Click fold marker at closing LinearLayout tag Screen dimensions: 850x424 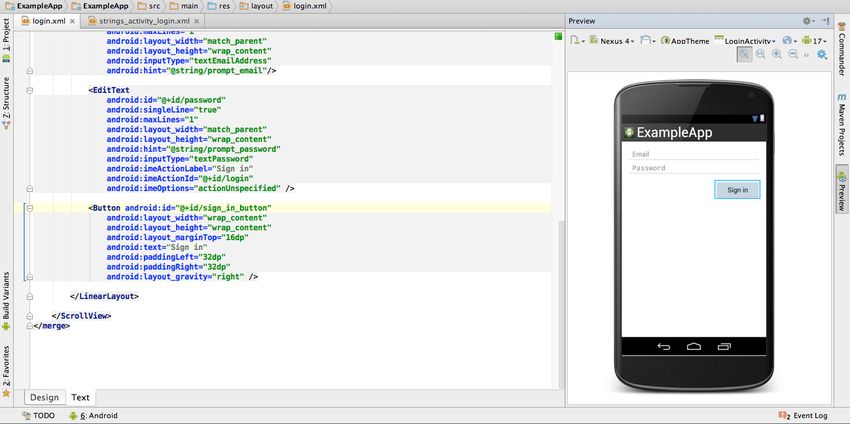[x=29, y=297]
